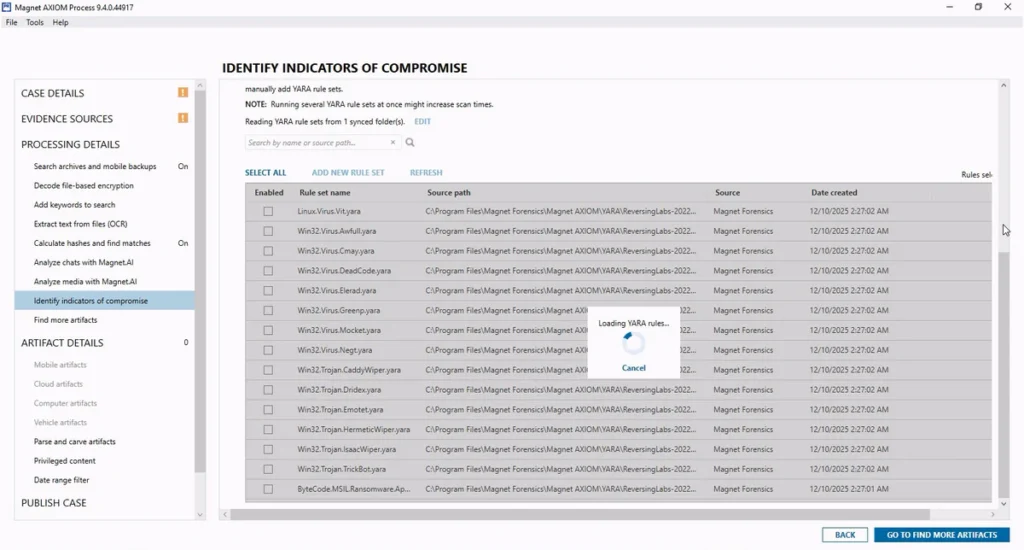Click the Magnet AXIOM app icon in title bar
This screenshot has width=1024, height=550.
pos(7,7)
